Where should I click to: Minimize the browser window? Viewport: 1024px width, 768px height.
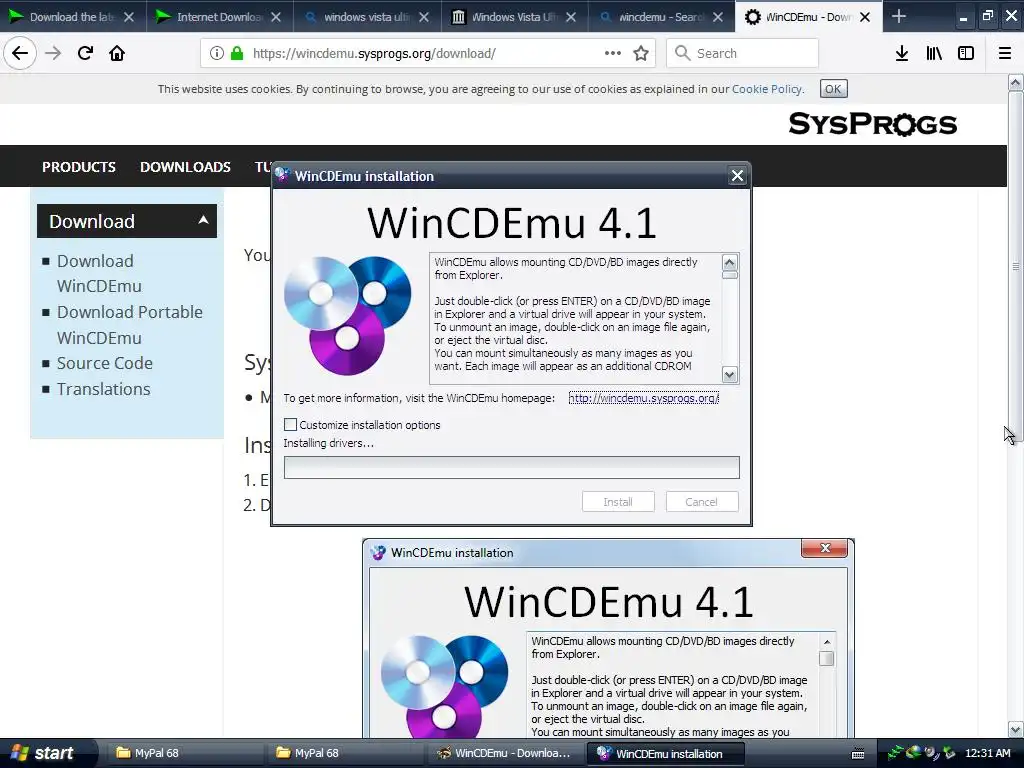point(963,17)
